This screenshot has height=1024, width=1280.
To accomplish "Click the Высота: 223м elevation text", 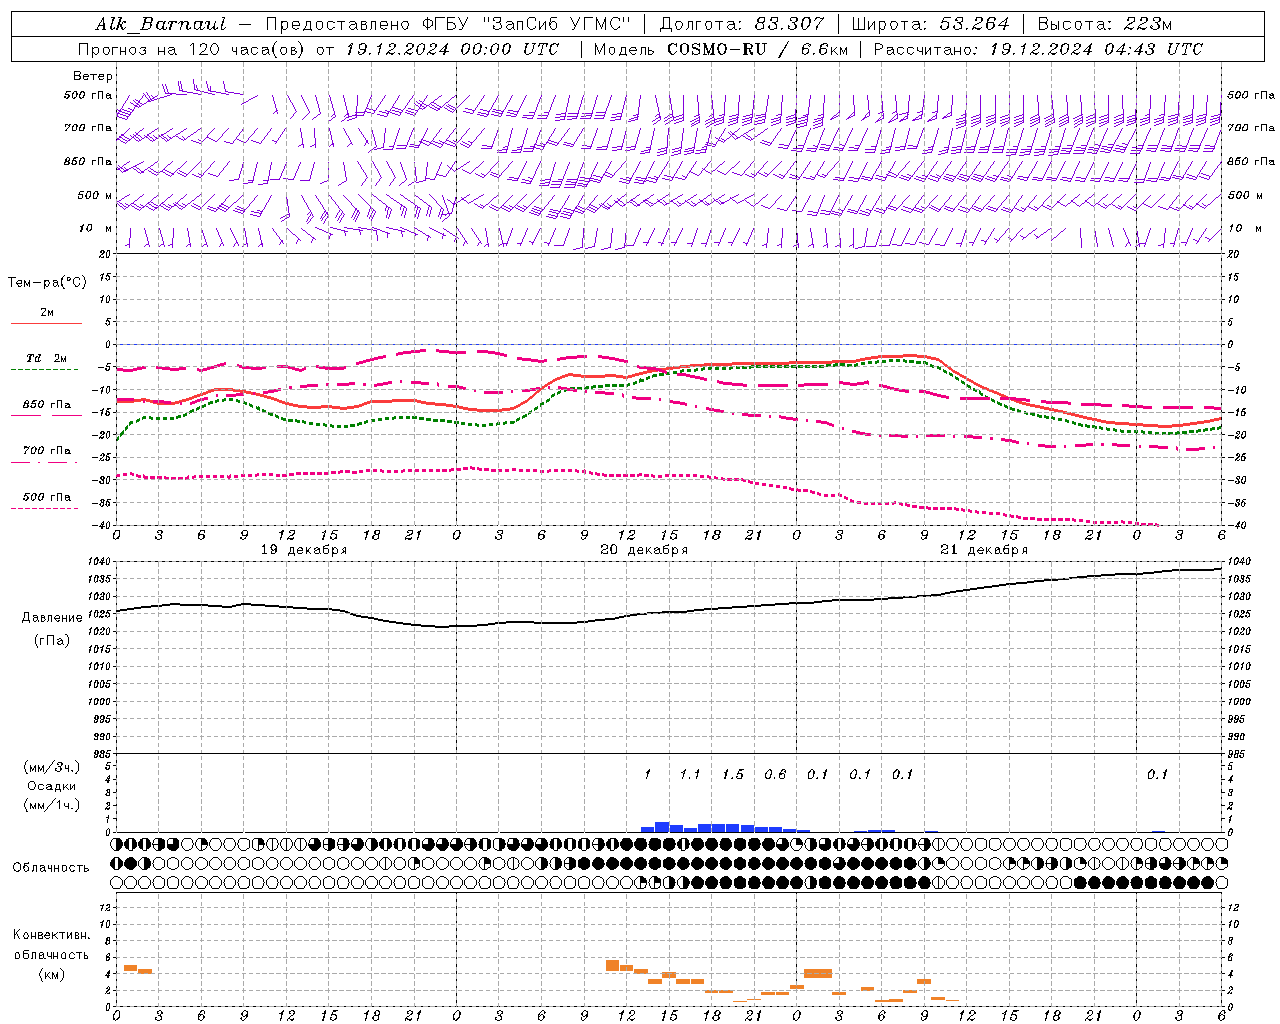I will coord(1105,24).
